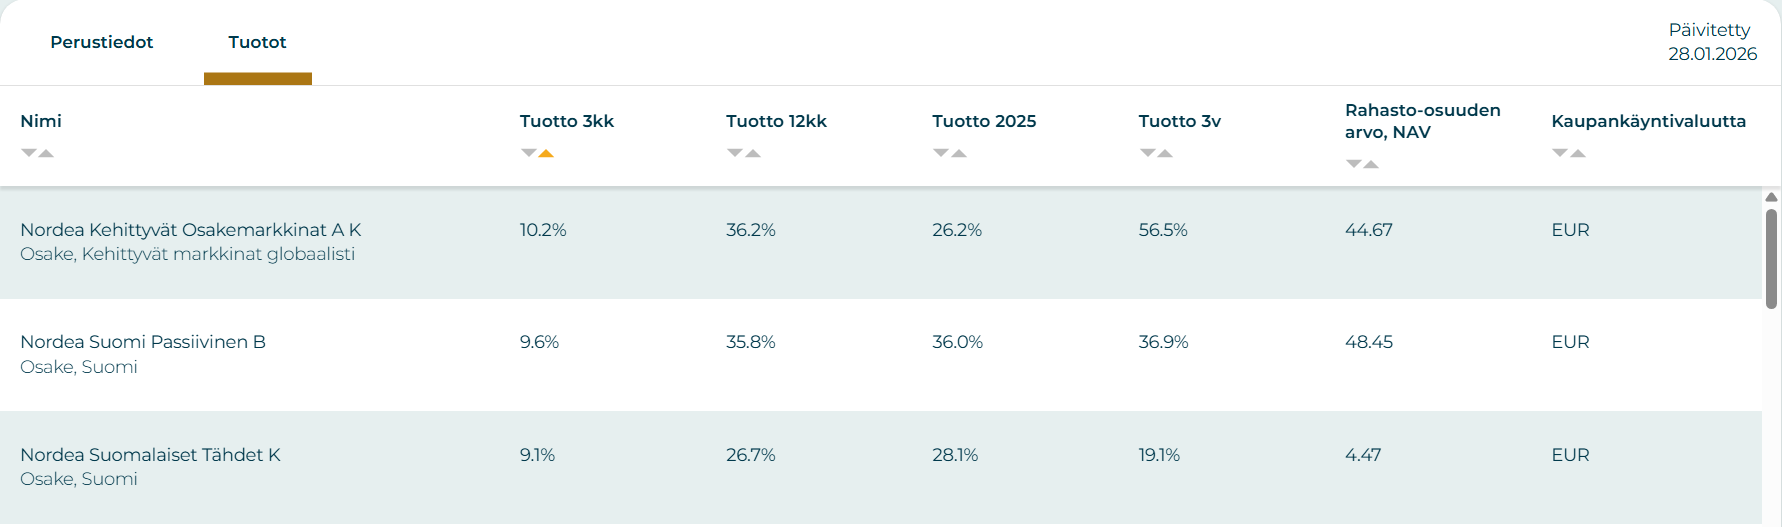The height and width of the screenshot is (527, 1782).
Task: Sort NAV column ascending with up arrow
Action: tap(1371, 164)
